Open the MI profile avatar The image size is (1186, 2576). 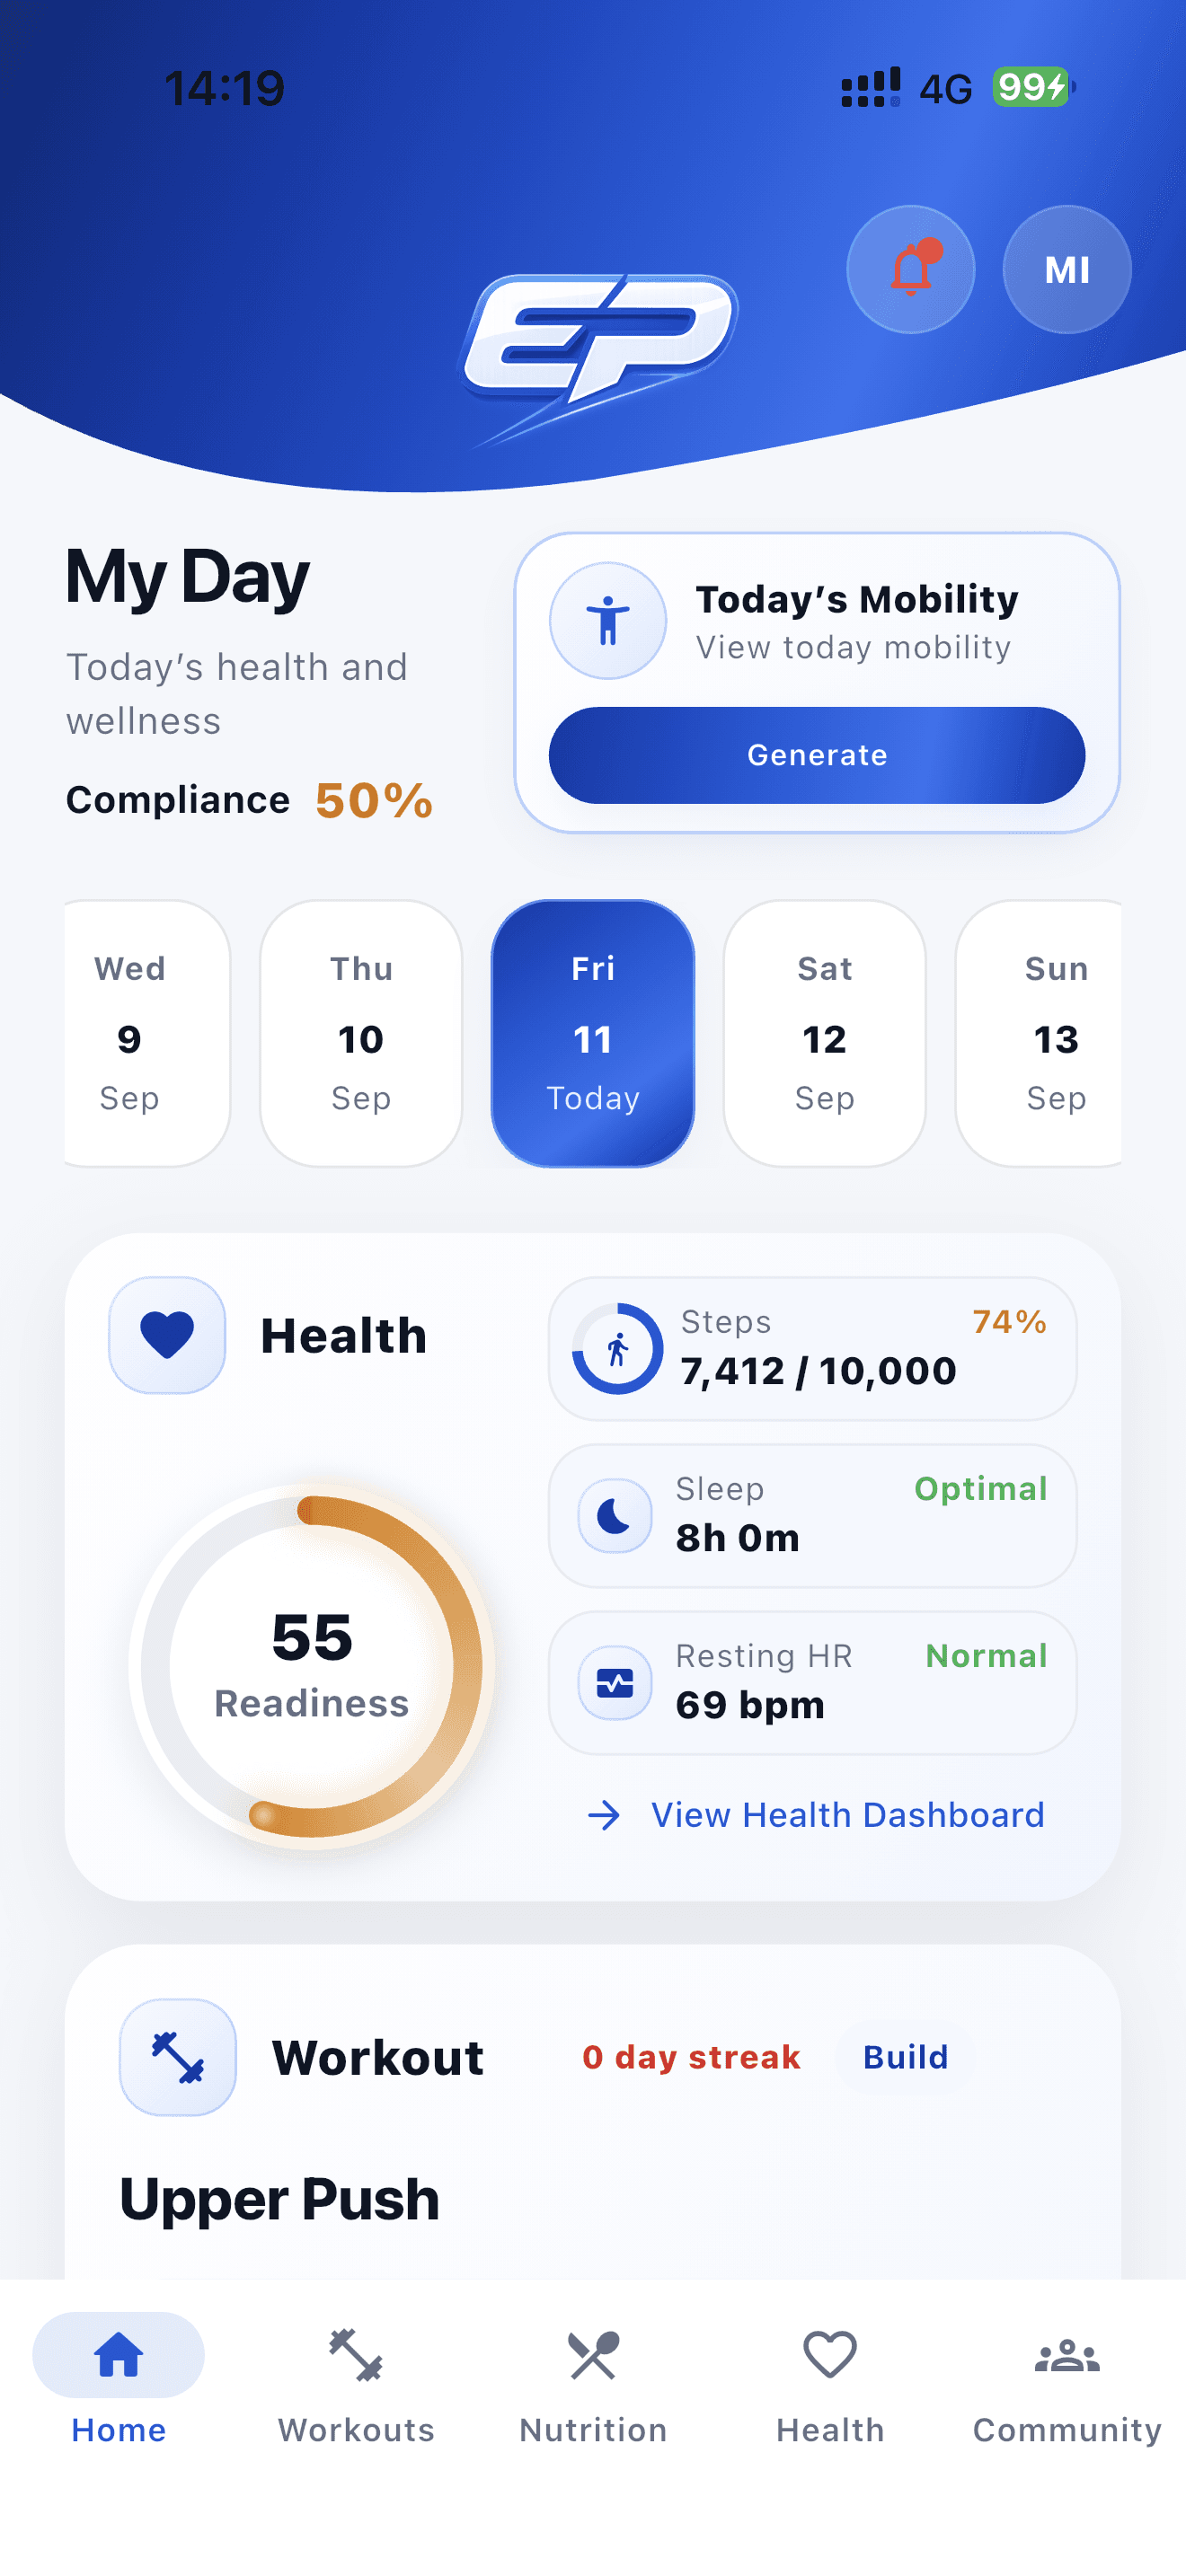click(1067, 269)
